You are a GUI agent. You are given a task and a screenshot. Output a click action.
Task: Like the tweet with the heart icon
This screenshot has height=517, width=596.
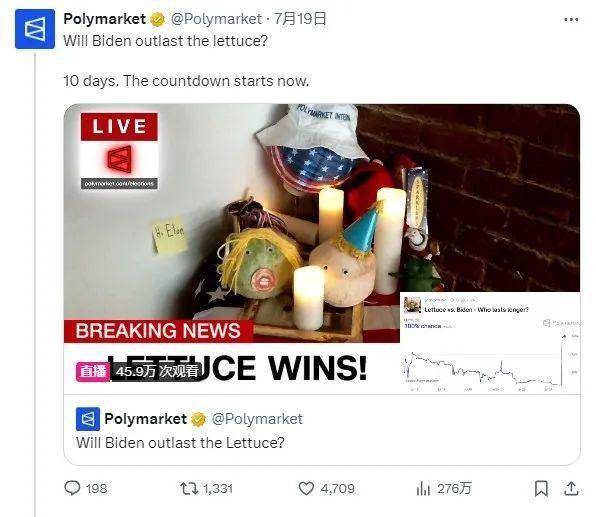[x=306, y=488]
